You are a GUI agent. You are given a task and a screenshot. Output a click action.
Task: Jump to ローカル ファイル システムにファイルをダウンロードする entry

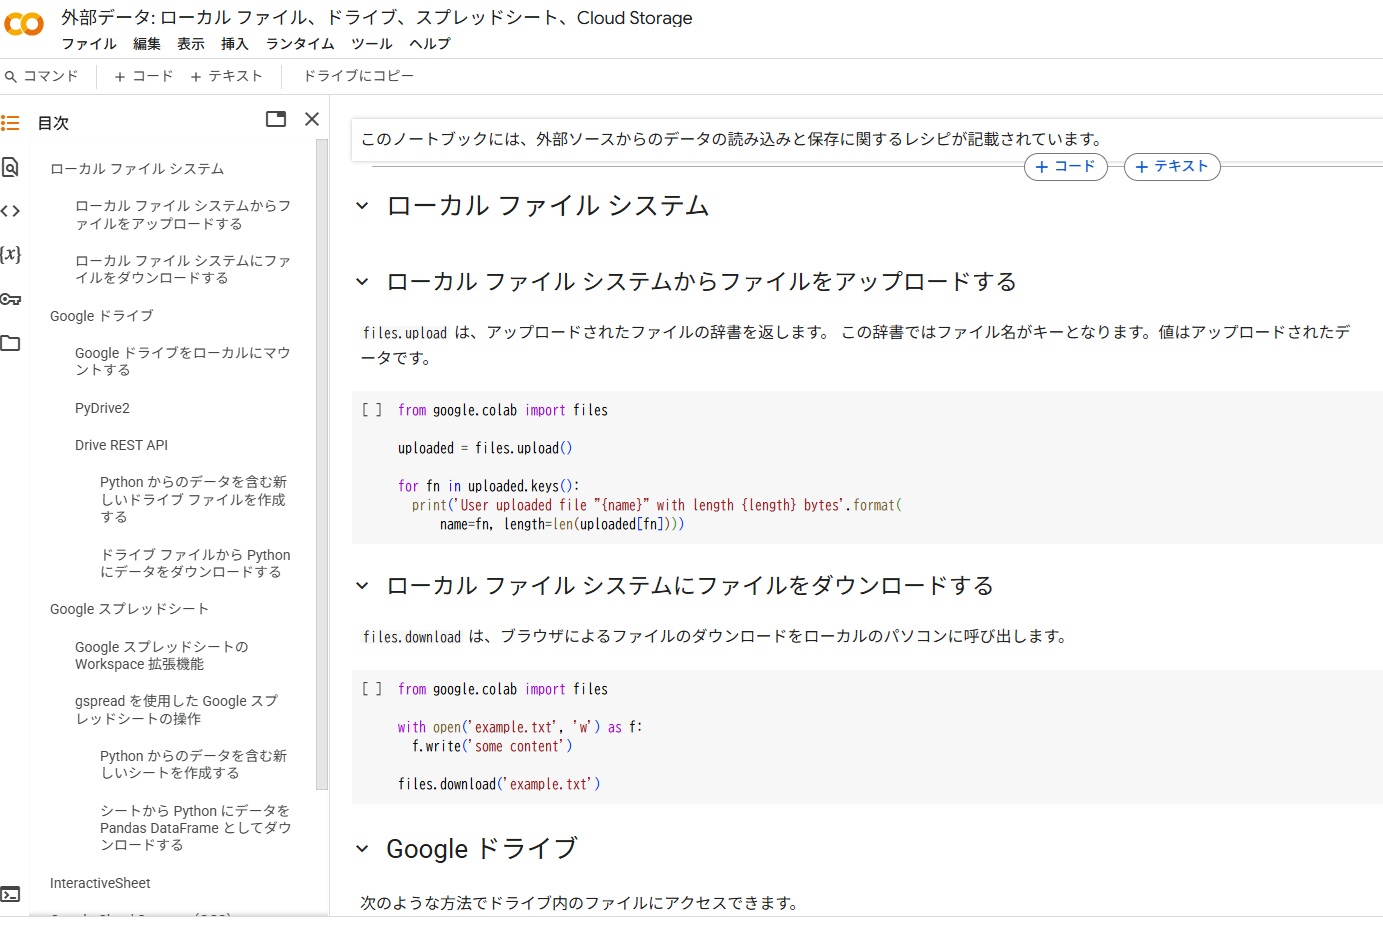[183, 269]
